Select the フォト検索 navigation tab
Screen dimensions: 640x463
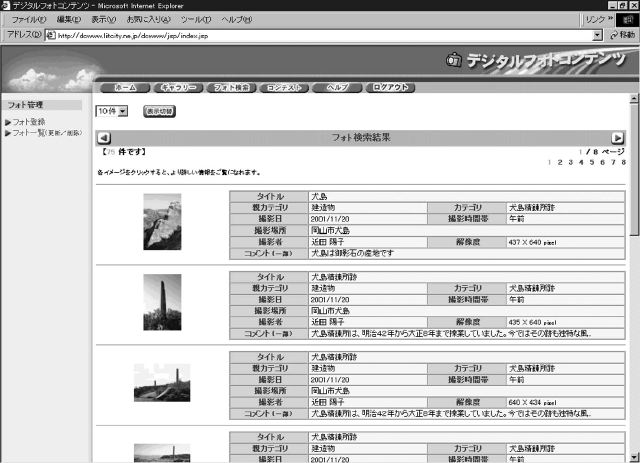tap(232, 87)
